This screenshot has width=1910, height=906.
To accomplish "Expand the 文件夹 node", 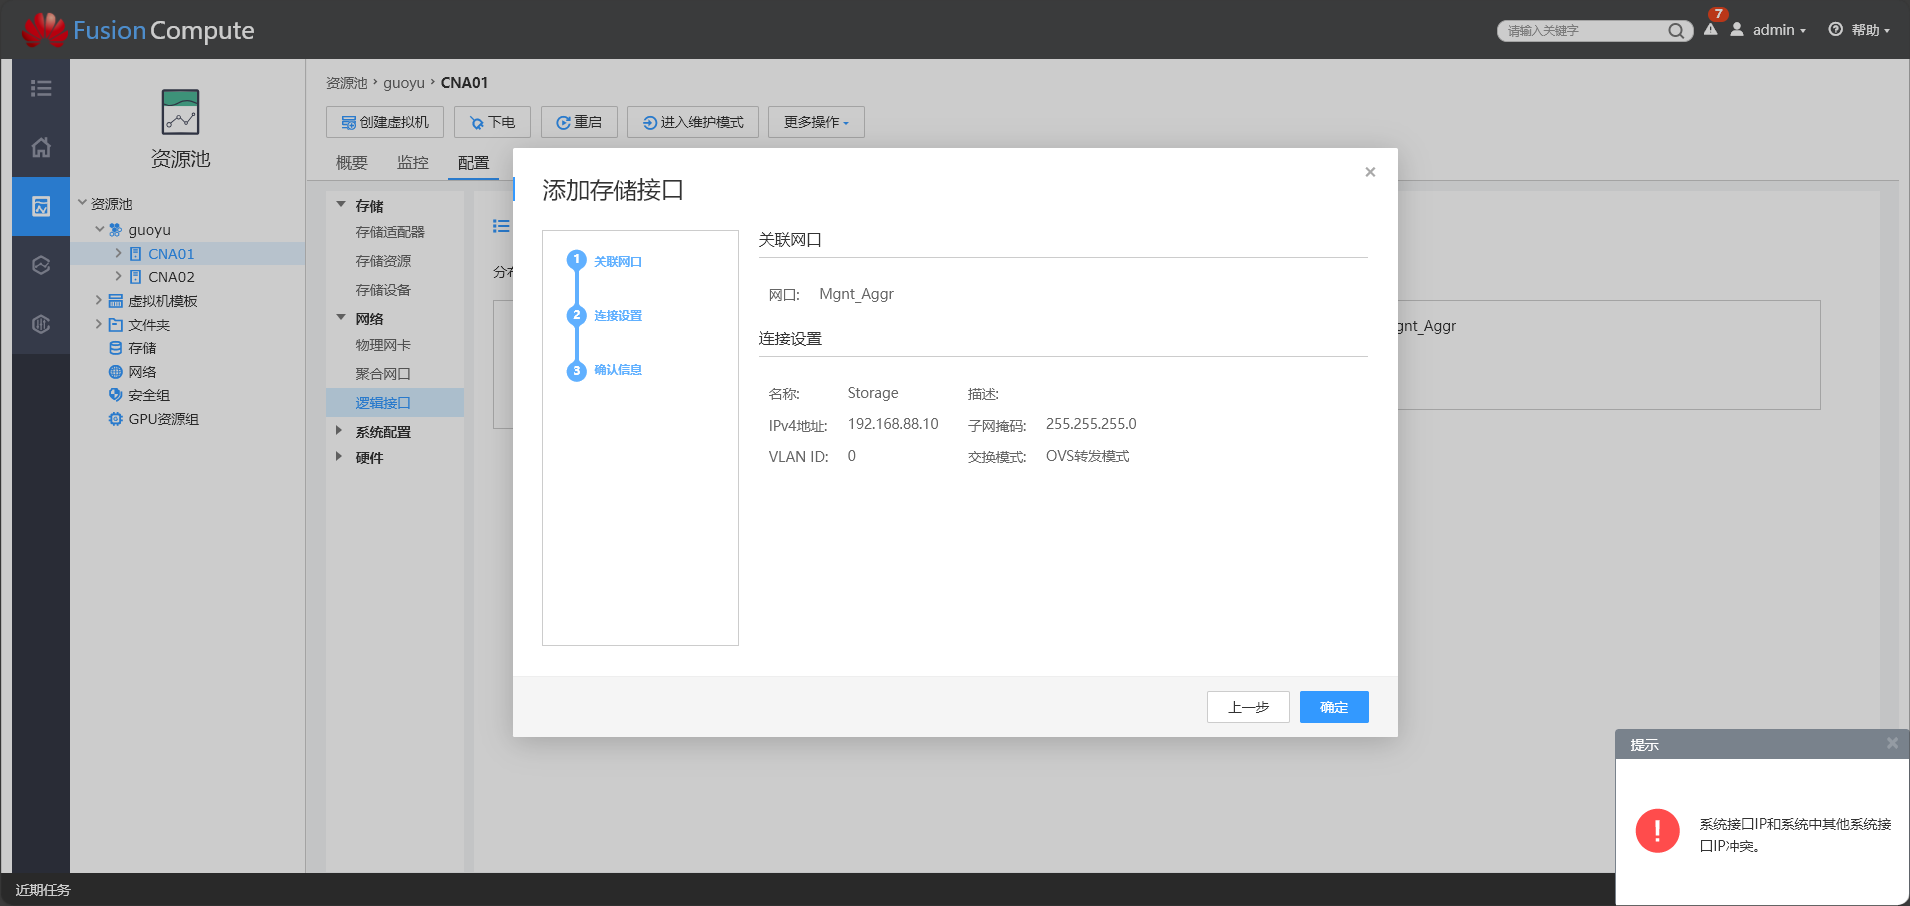I will click(98, 324).
